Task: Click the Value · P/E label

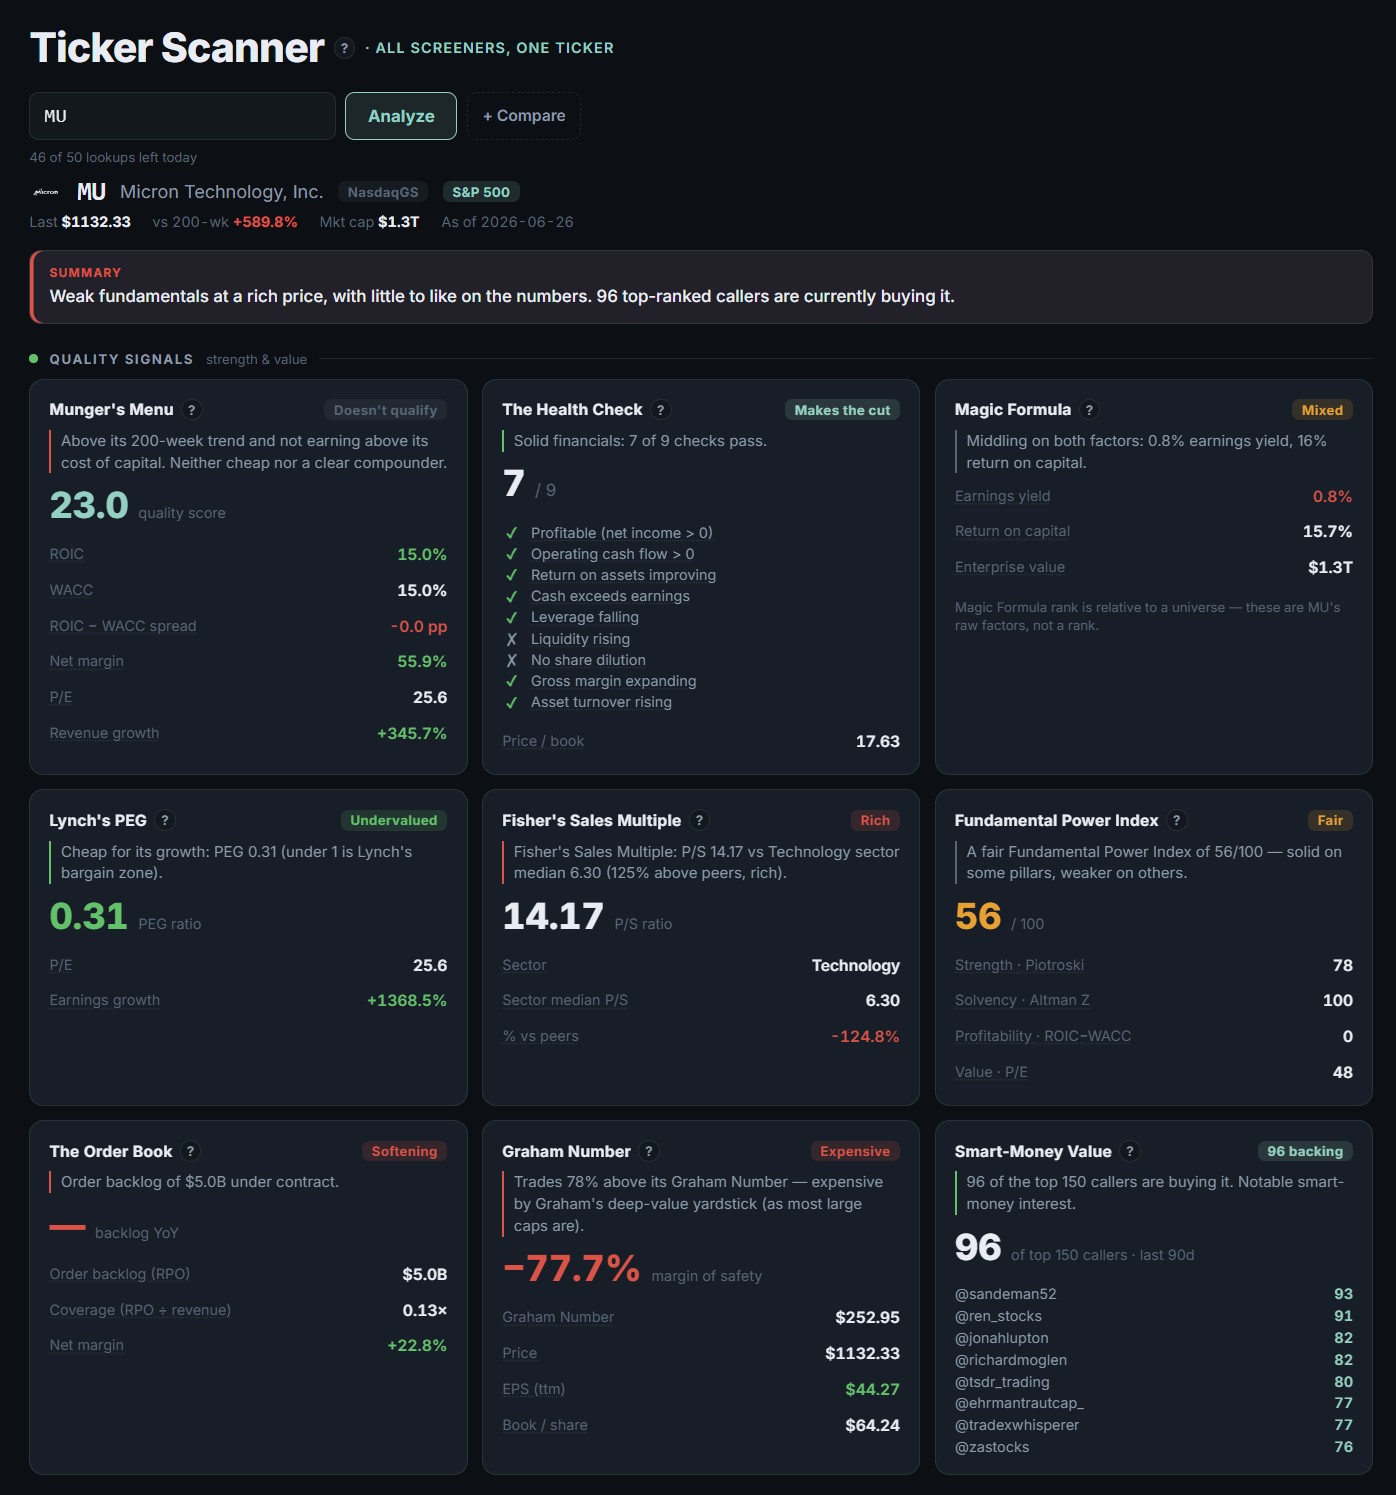Action: [991, 1072]
